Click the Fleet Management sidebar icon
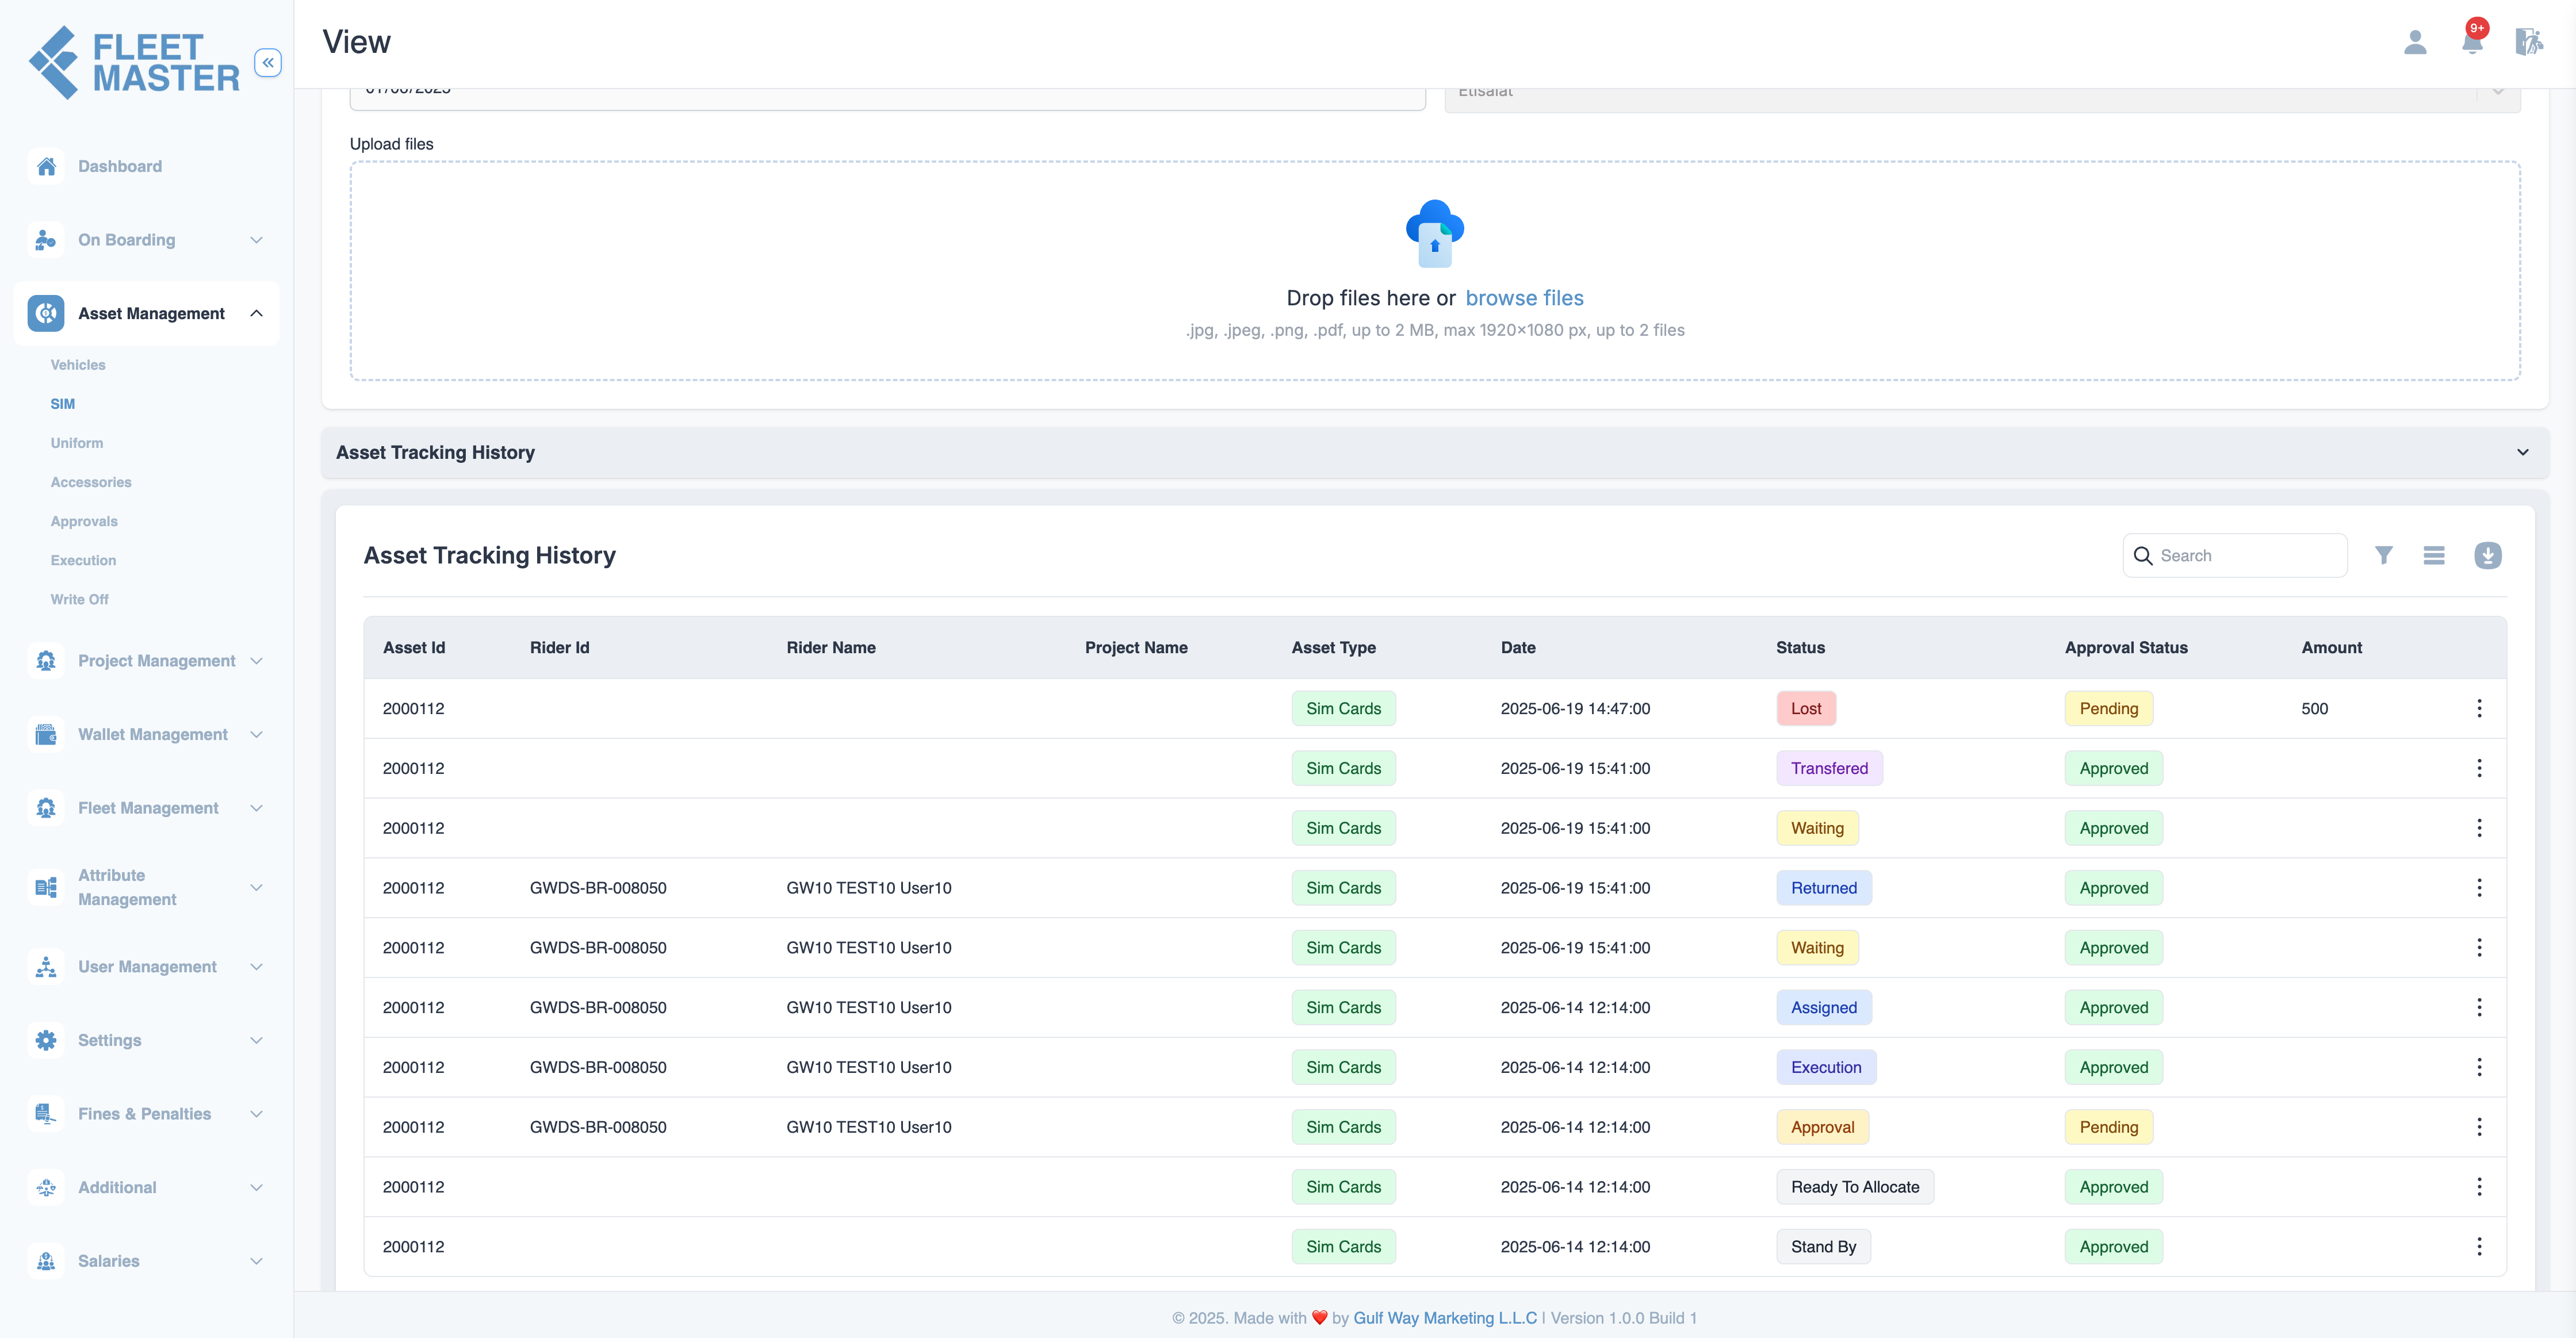Viewport: 2576px width, 1338px height. click(x=46, y=808)
